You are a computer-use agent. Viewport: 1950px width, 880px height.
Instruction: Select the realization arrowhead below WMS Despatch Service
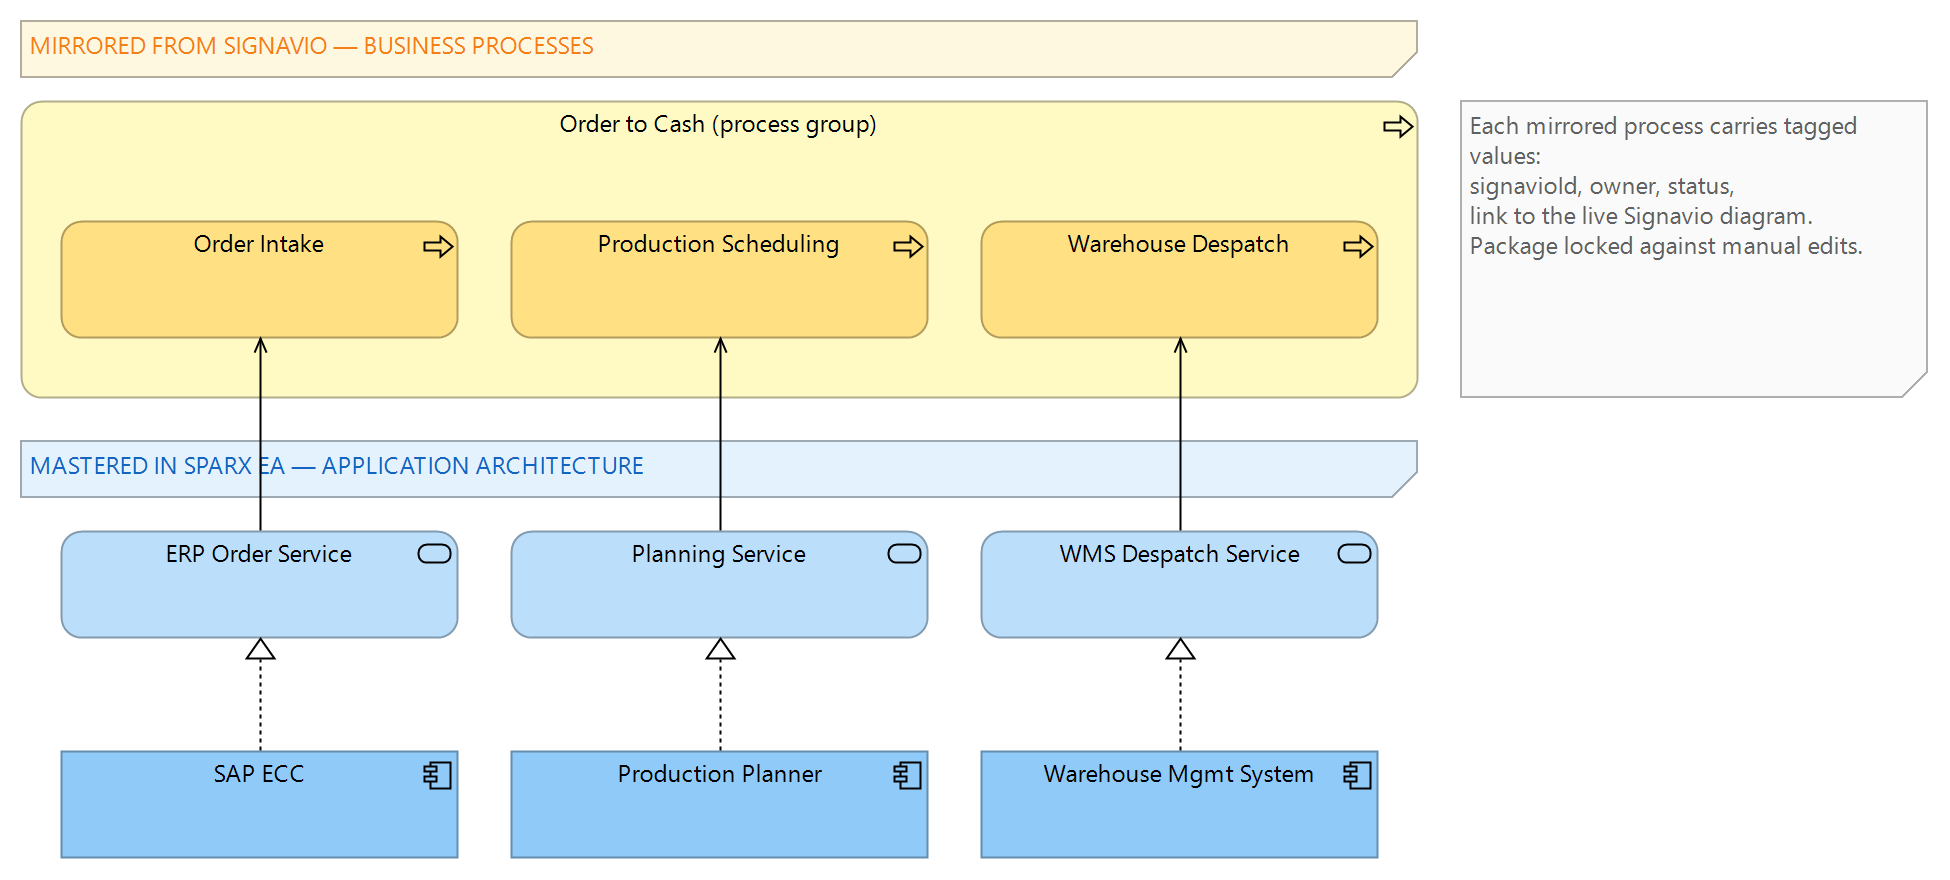[x=1181, y=649]
